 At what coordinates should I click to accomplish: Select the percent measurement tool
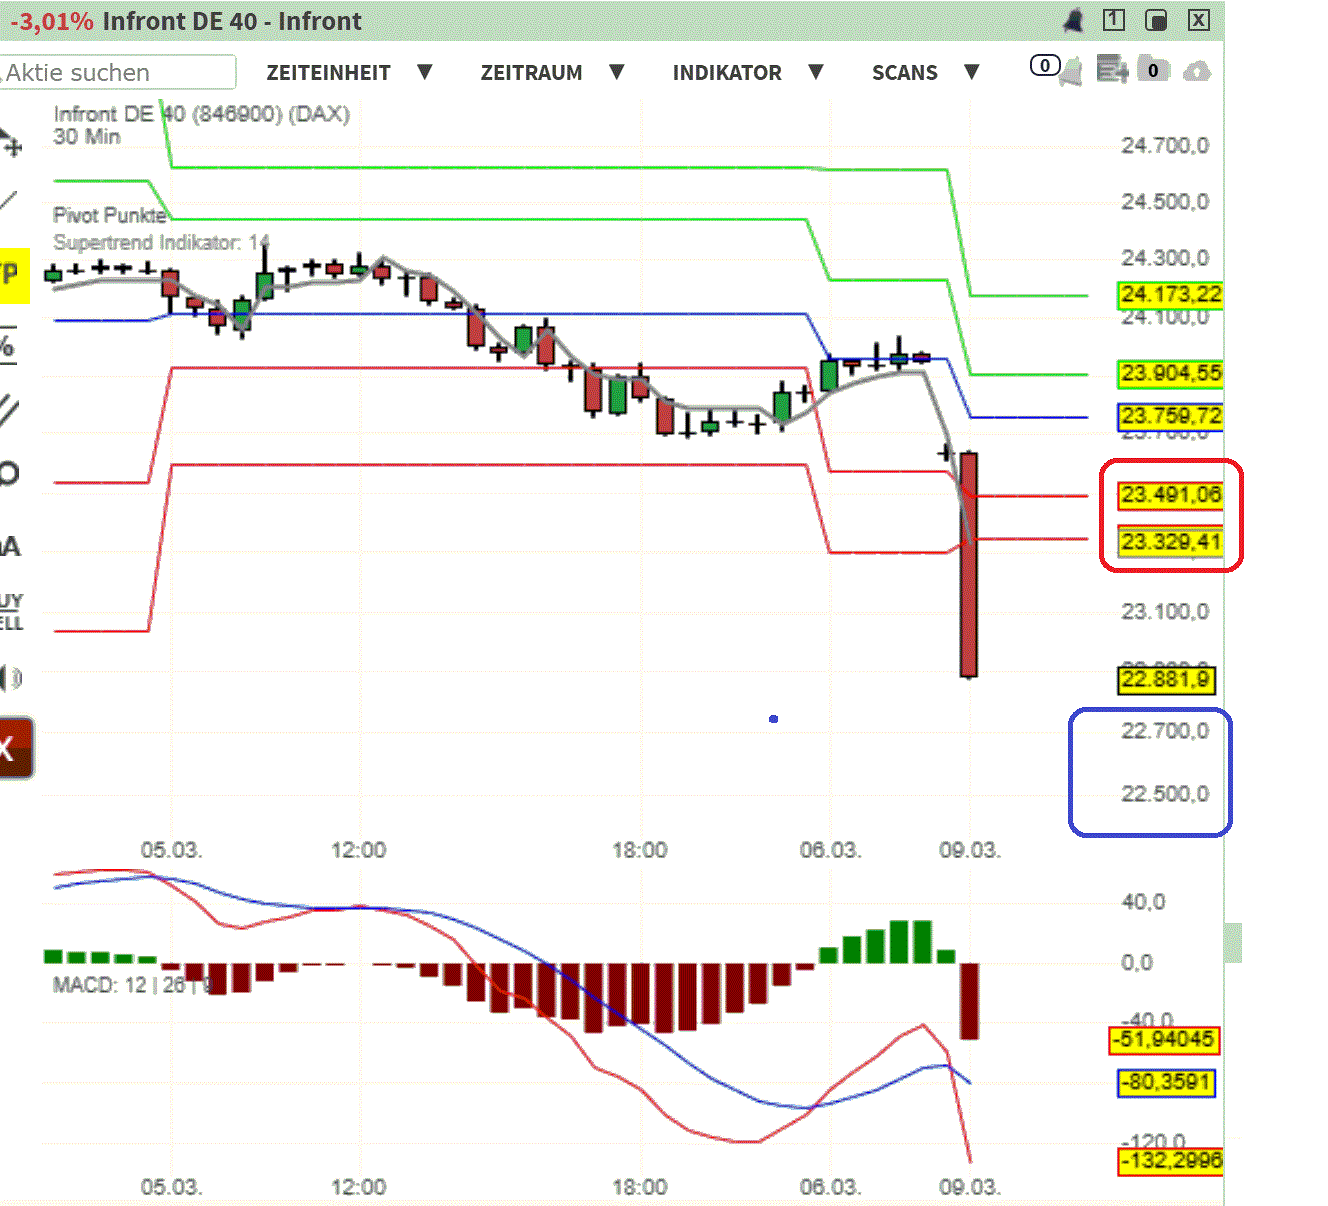coord(10,345)
